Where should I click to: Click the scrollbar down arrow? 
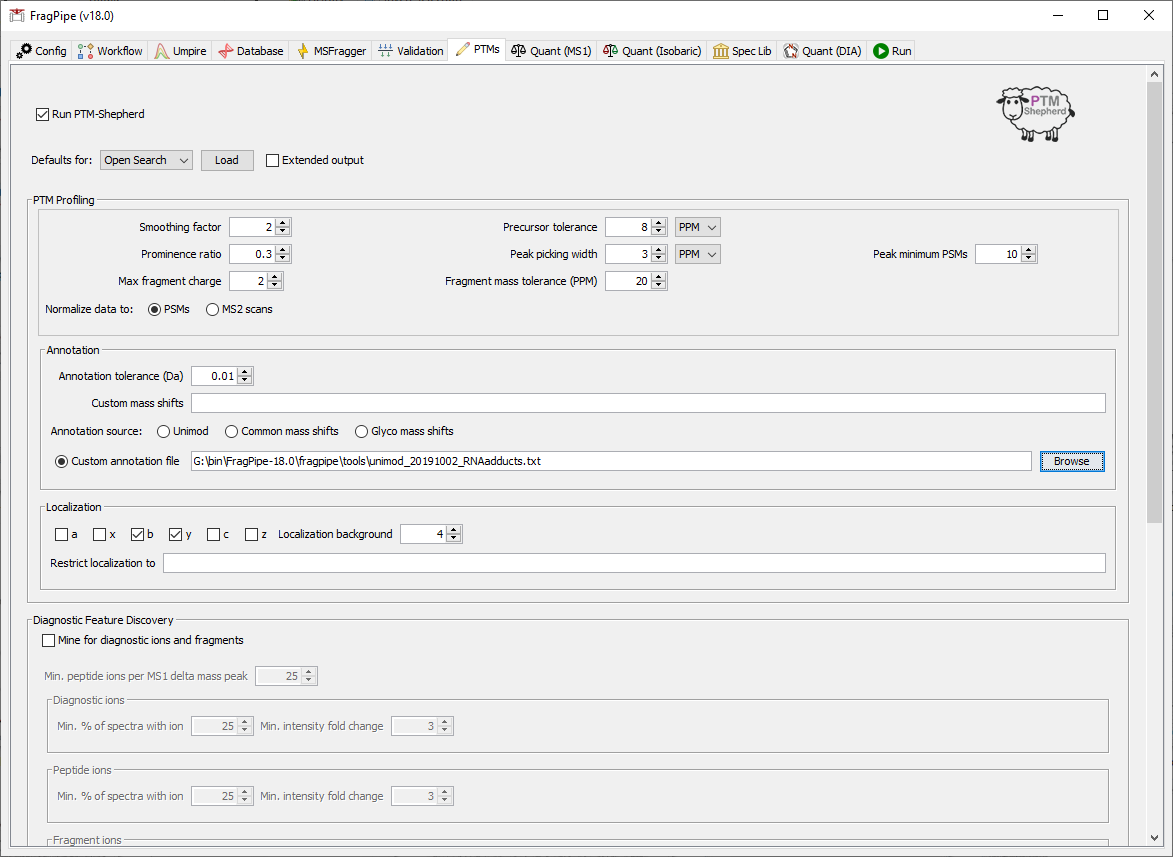point(1154,838)
